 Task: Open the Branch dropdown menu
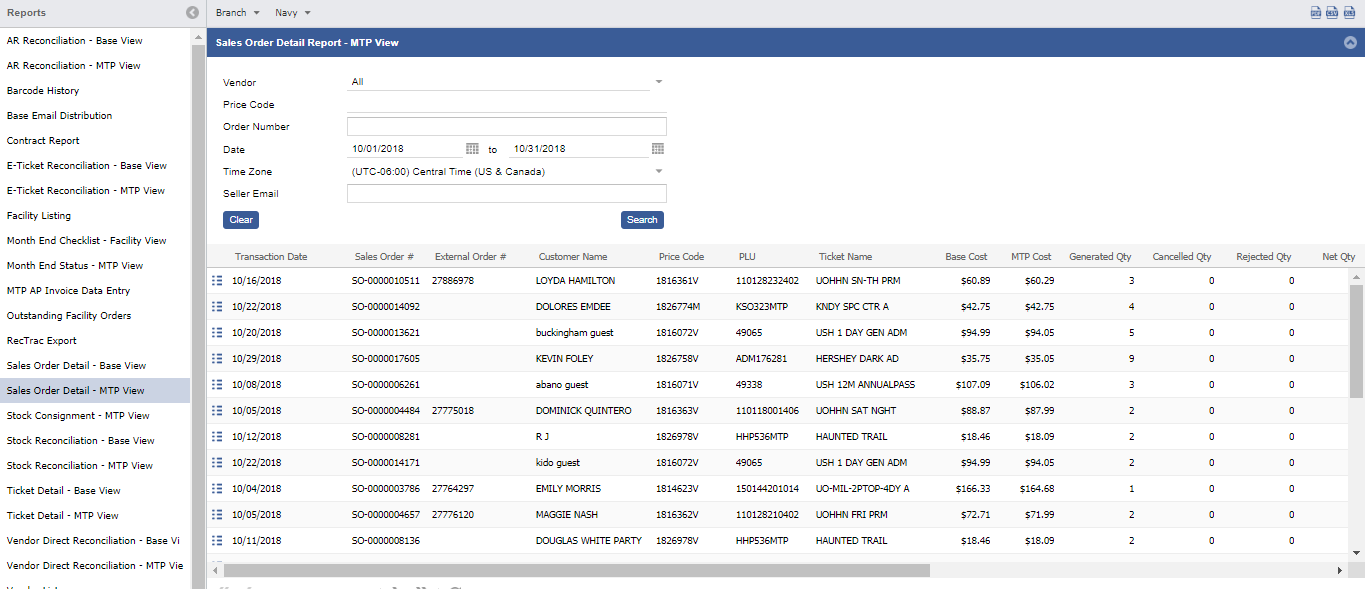point(237,13)
